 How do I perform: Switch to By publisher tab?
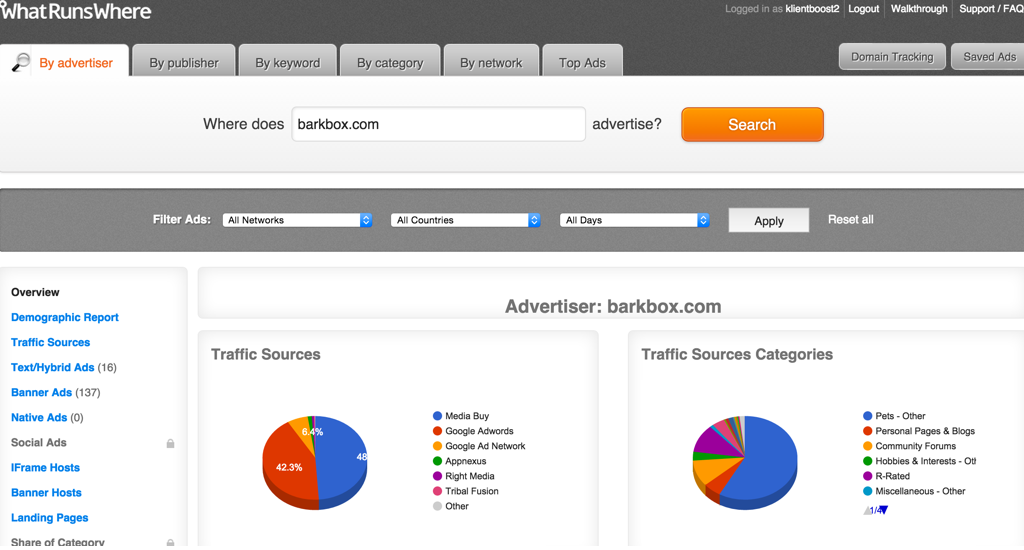tap(184, 61)
